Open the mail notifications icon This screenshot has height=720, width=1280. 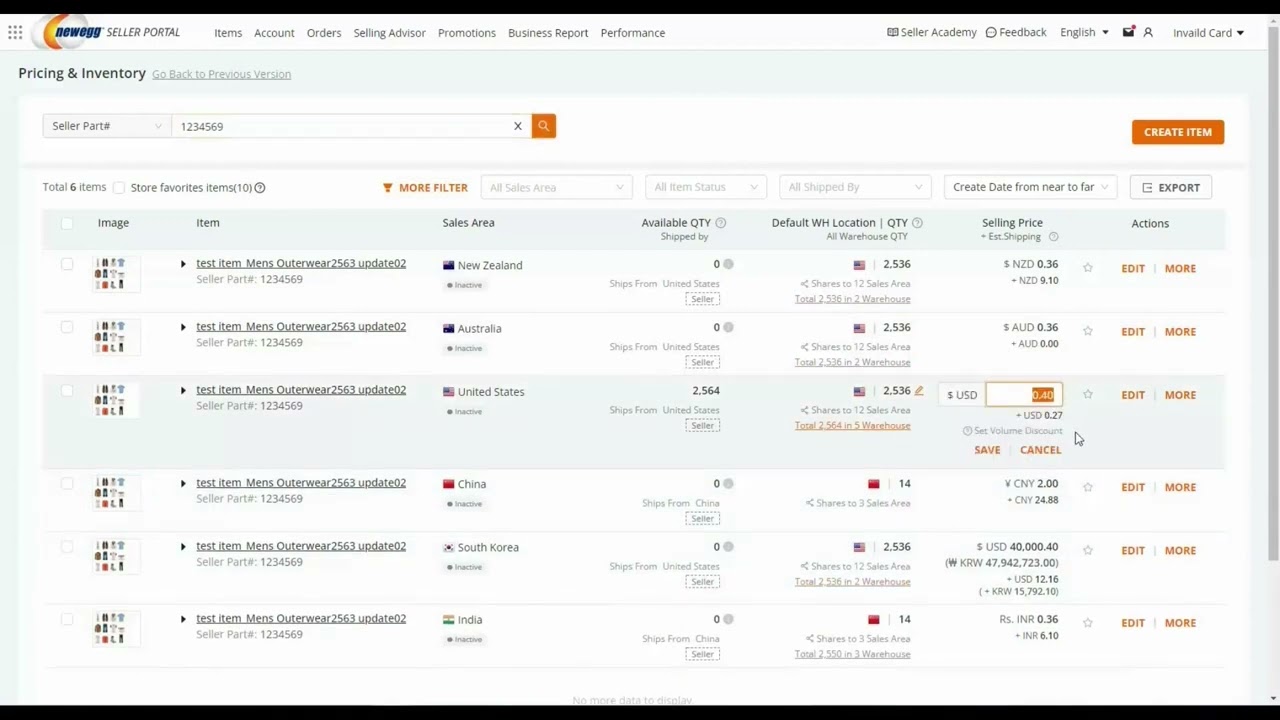pyautogui.click(x=1128, y=32)
